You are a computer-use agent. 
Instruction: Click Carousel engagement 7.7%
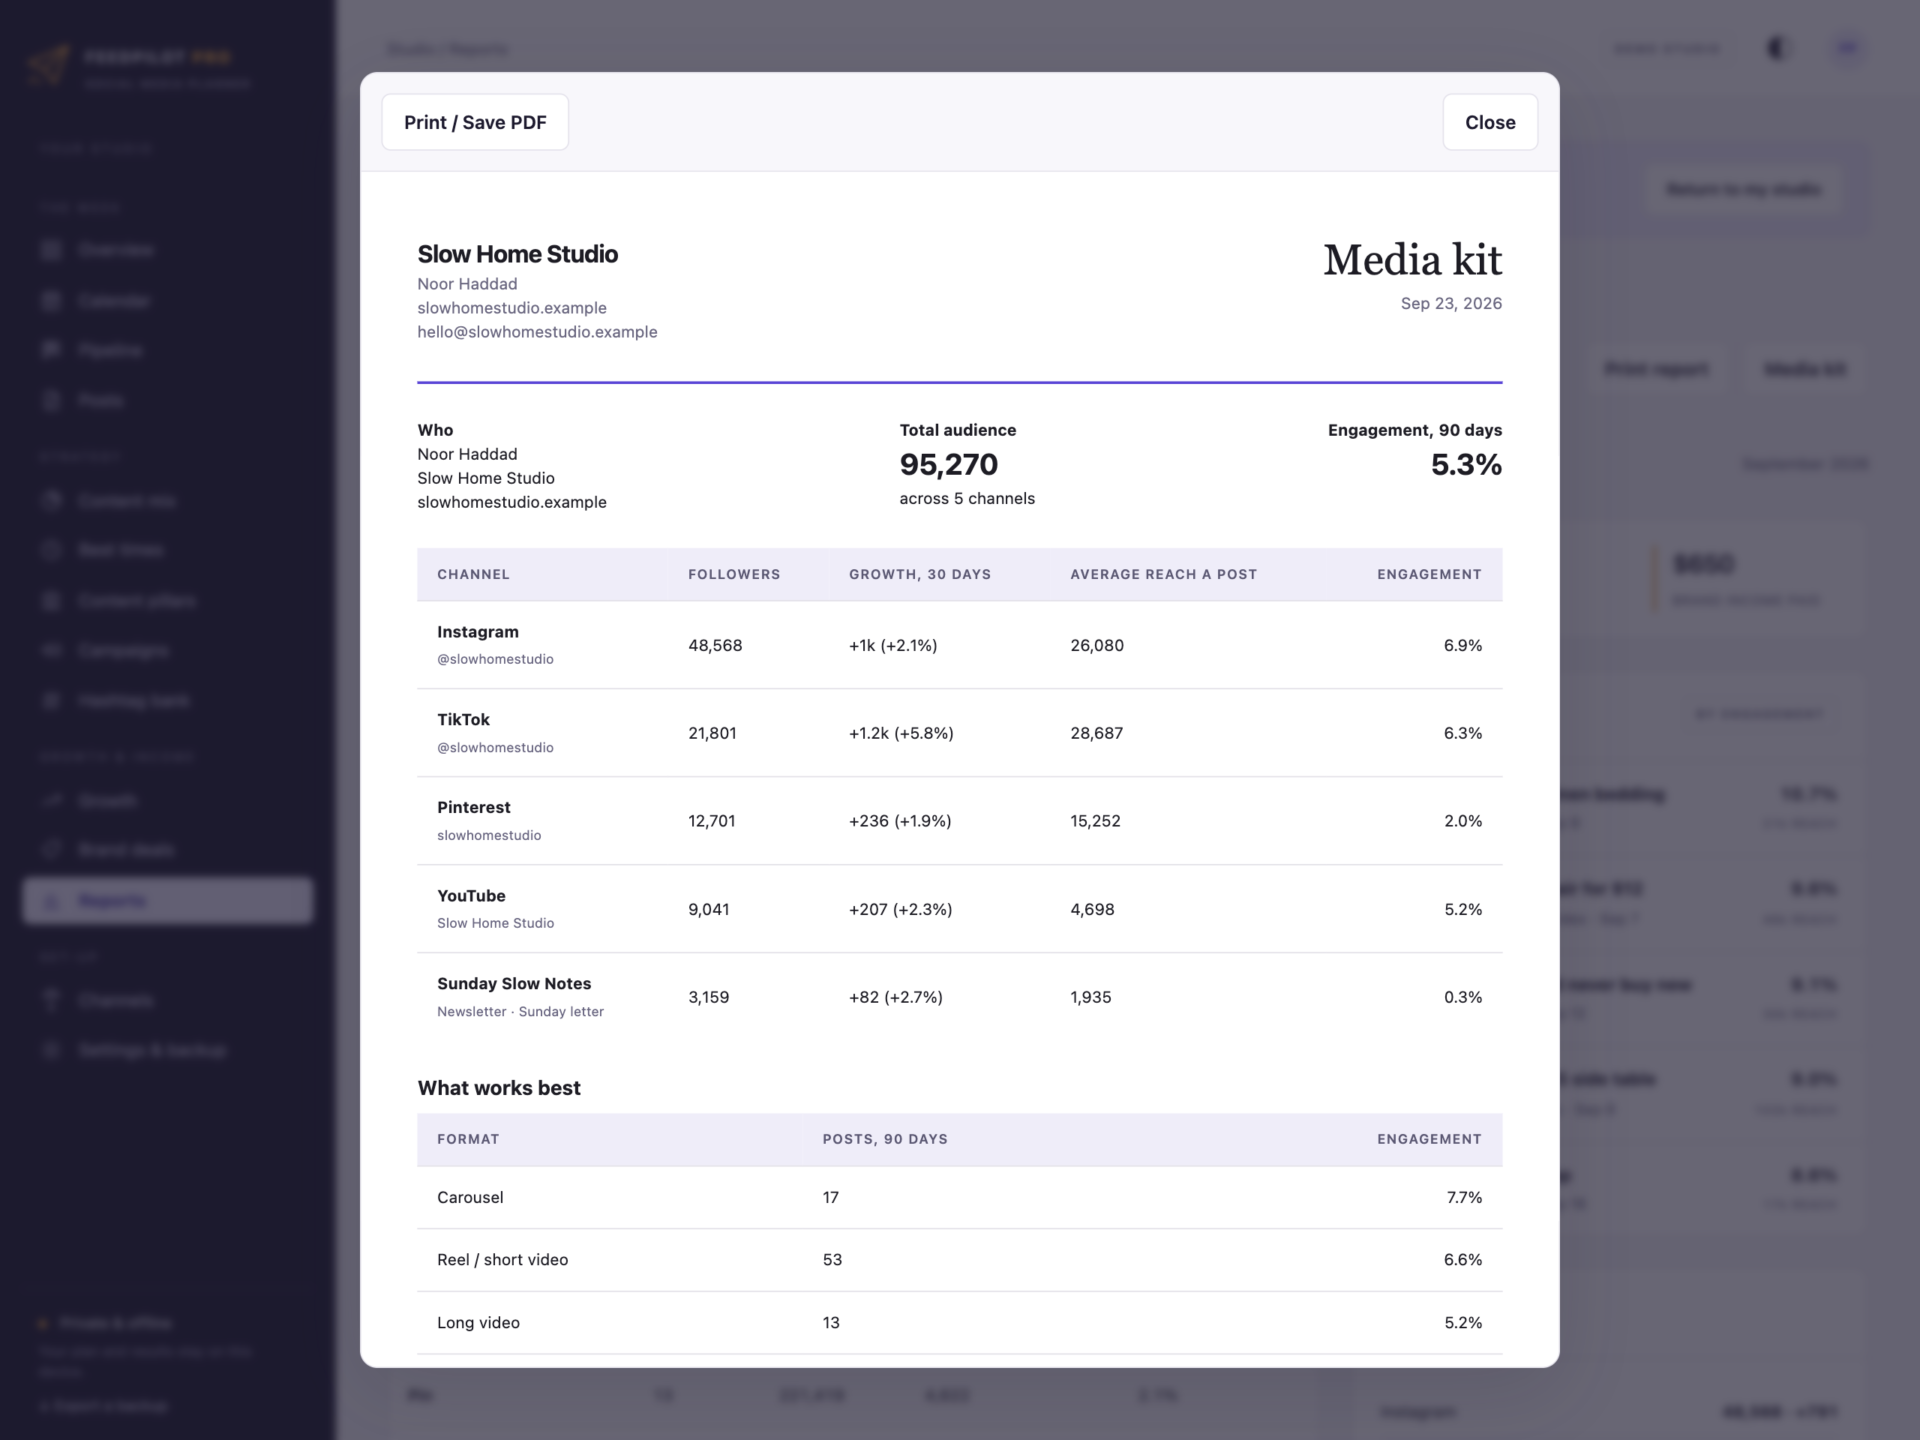(x=1464, y=1197)
